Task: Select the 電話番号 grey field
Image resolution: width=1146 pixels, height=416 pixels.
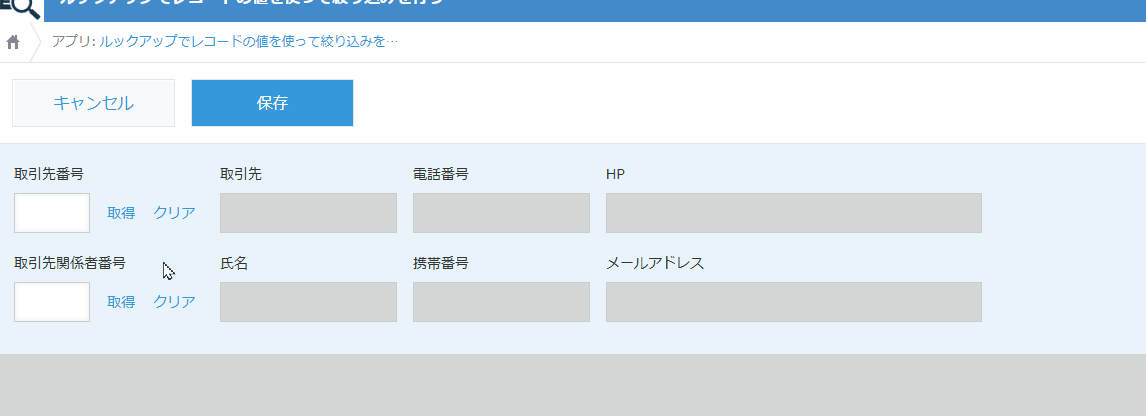Action: 501,213
